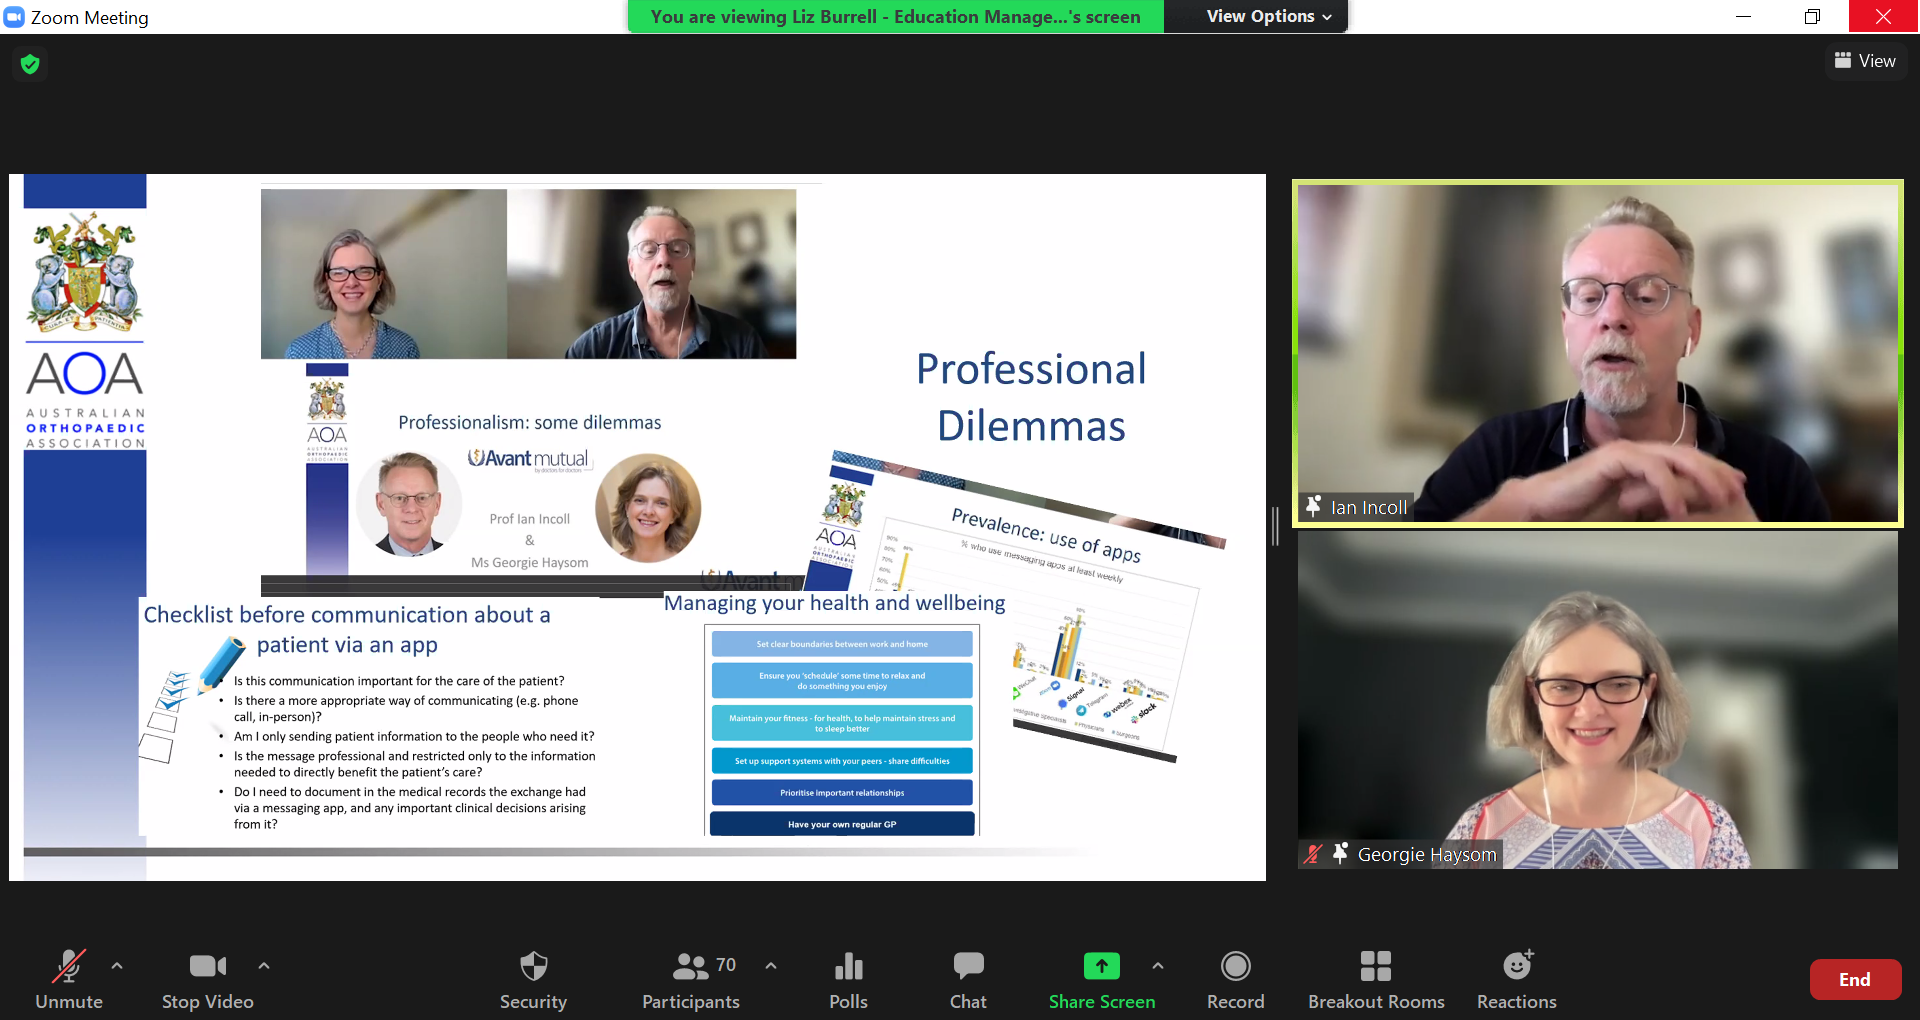Viewport: 1920px width, 1020px height.
Task: Select Ian Incoll's video tile
Action: 1597,353
